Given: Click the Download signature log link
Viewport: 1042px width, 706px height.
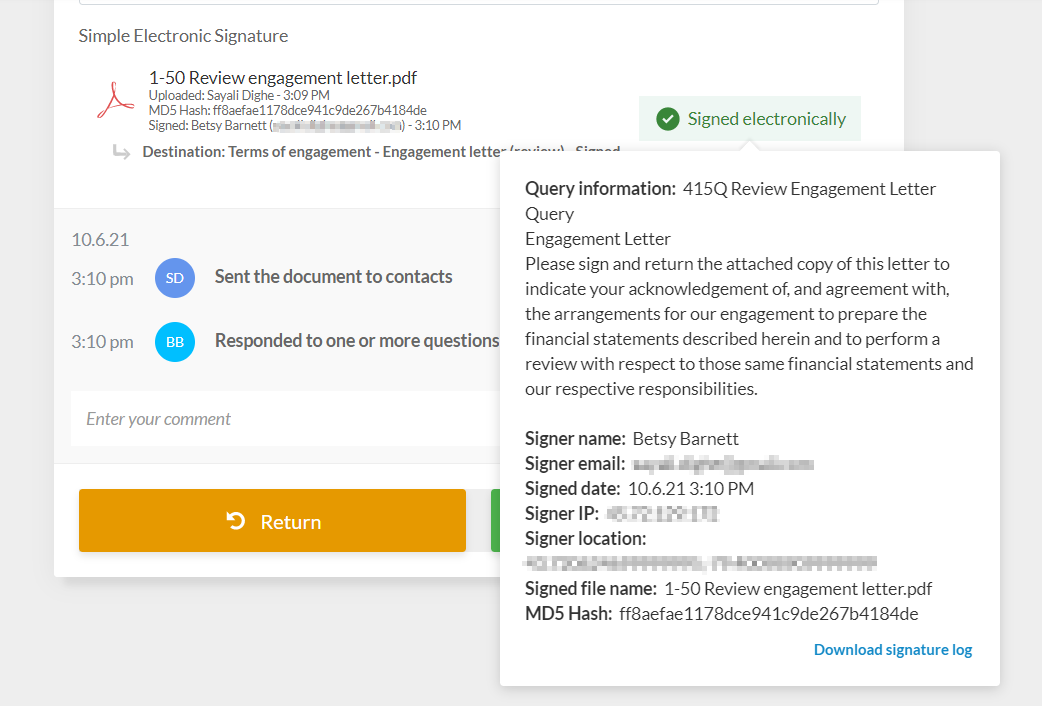Looking at the screenshot, I should [x=892, y=649].
